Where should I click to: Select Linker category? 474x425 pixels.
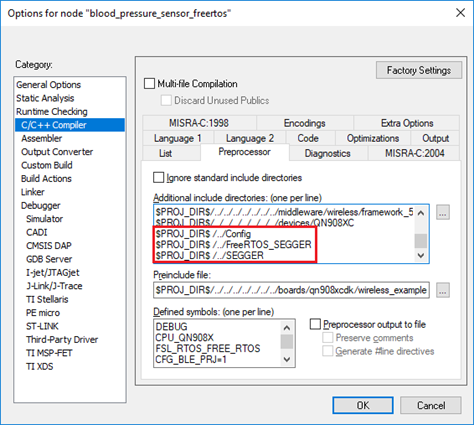[33, 192]
